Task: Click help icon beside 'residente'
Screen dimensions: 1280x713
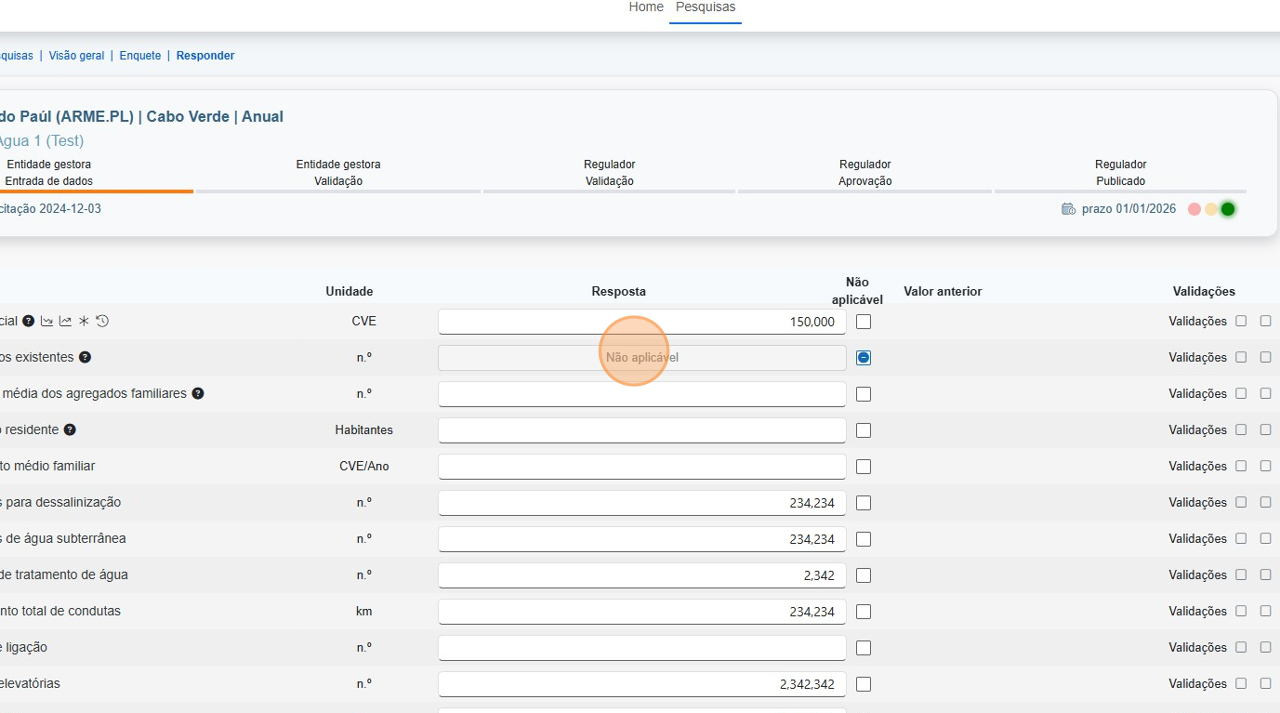Action: (70, 430)
